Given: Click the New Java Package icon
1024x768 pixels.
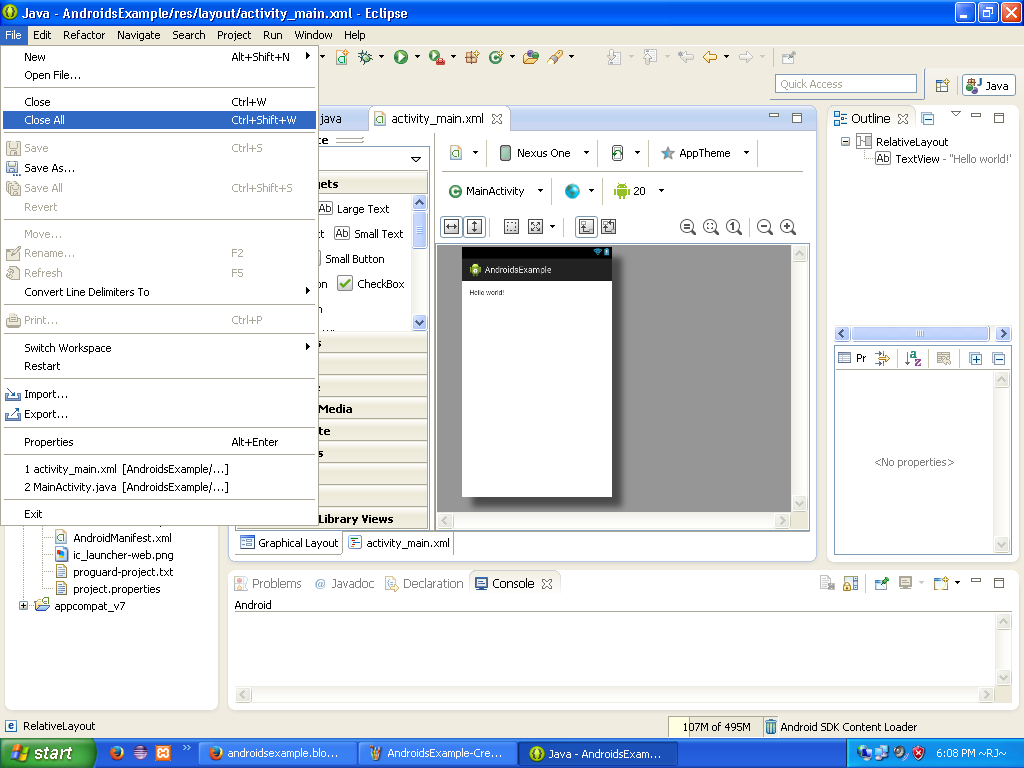Looking at the screenshot, I should pos(472,57).
